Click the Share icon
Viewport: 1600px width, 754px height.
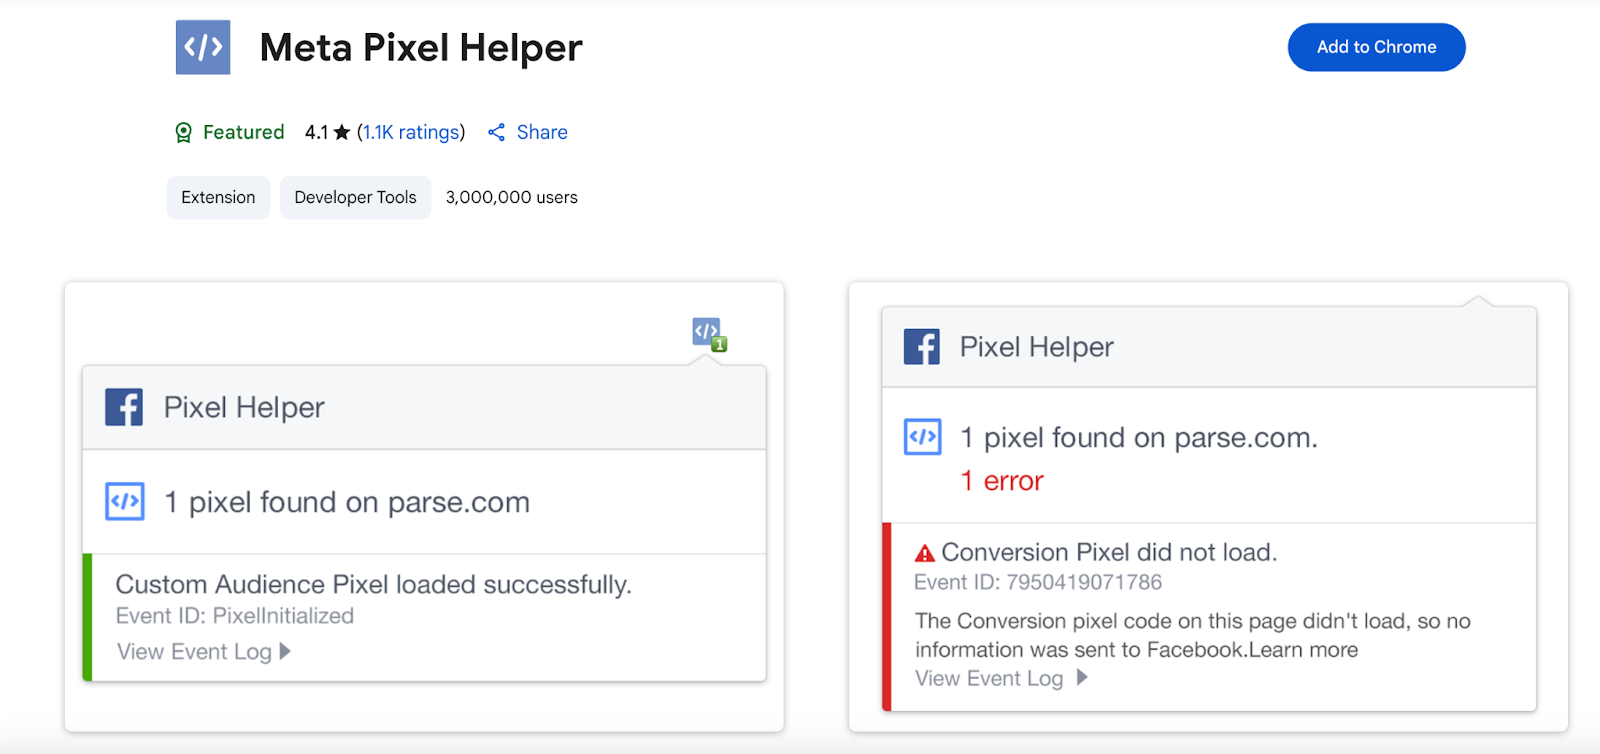point(496,132)
